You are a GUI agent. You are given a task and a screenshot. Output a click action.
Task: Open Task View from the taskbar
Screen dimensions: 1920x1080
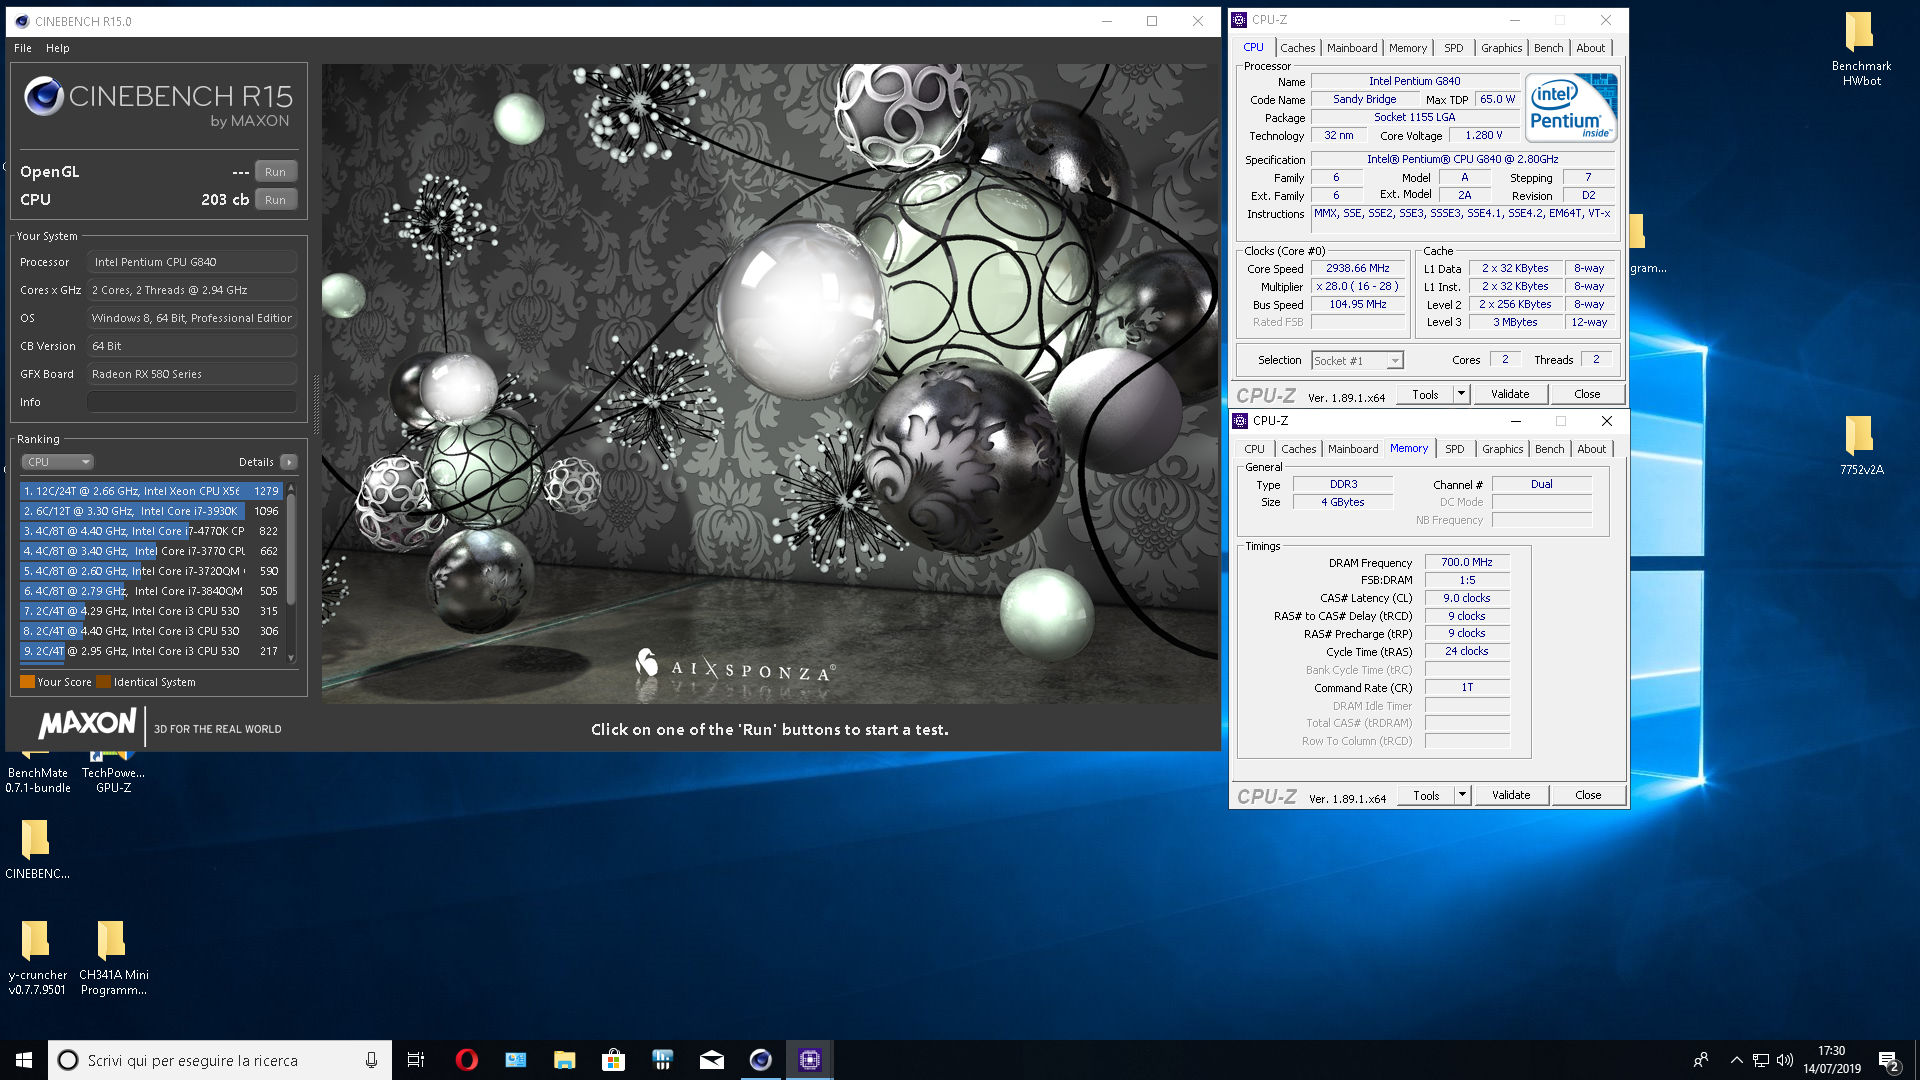[416, 1060]
